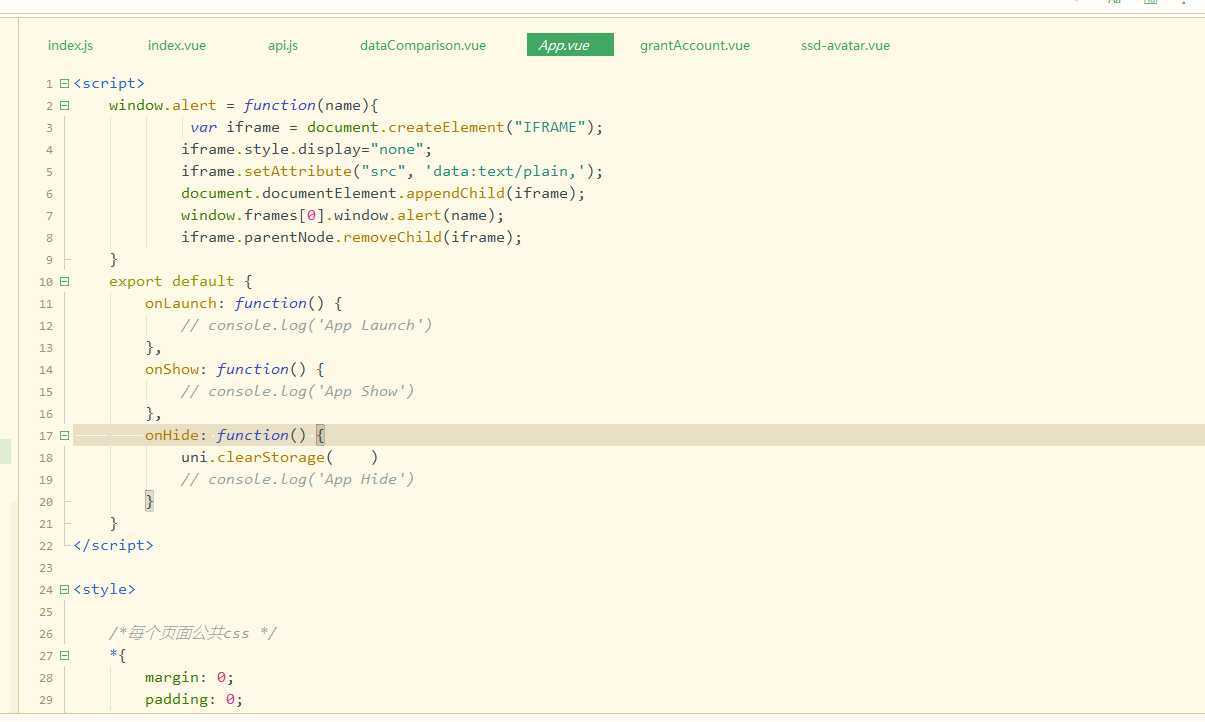Image resolution: width=1205 pixels, height=722 pixels.
Task: Click the clearStorage method call
Action: [x=271, y=457]
